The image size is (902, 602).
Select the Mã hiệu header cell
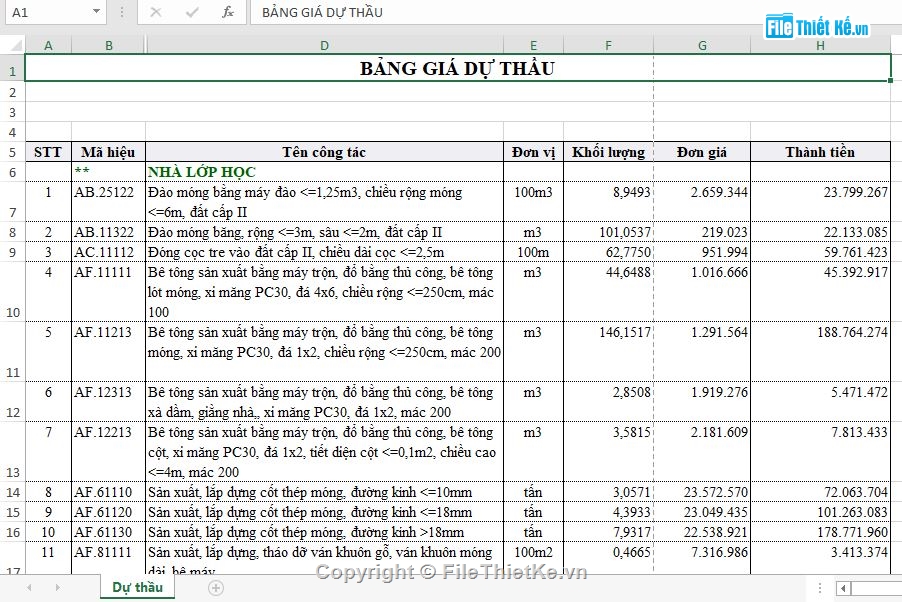click(109, 152)
